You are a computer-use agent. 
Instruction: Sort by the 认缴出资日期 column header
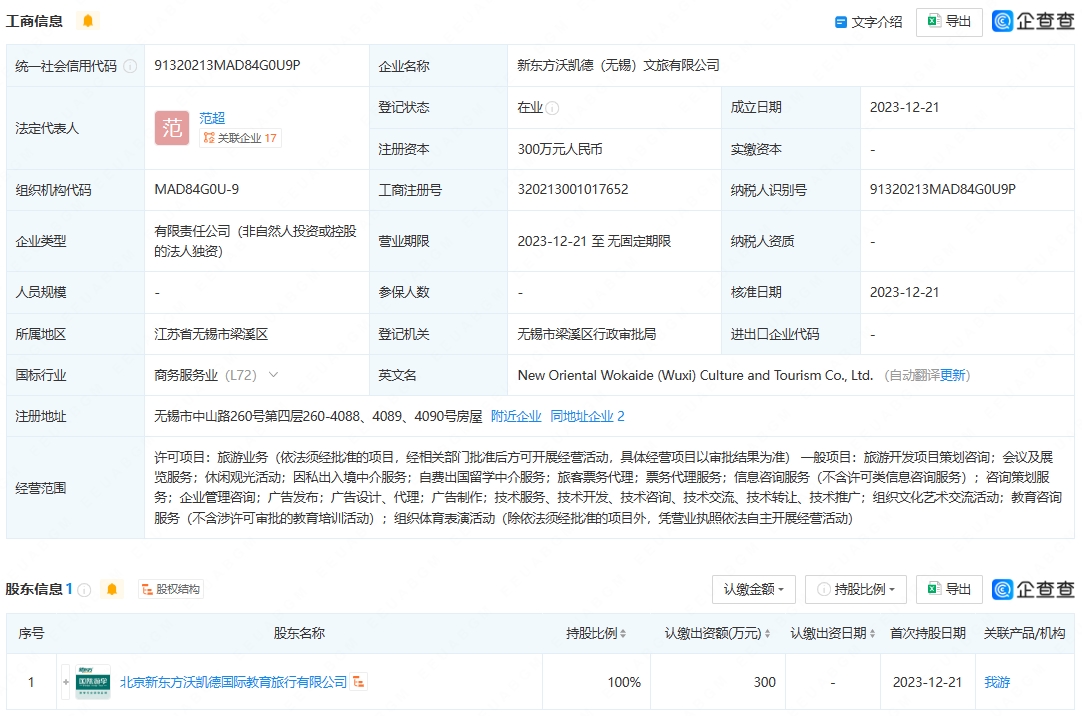832,633
